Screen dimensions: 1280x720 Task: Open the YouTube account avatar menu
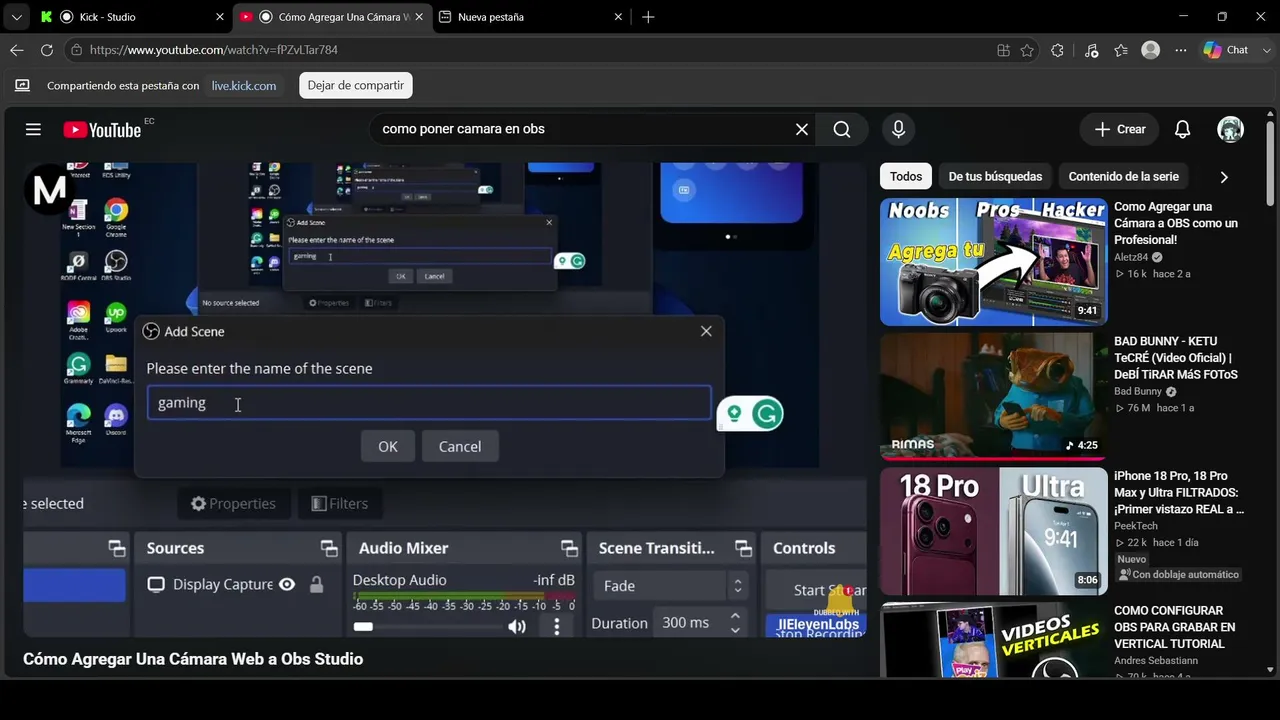coord(1230,129)
